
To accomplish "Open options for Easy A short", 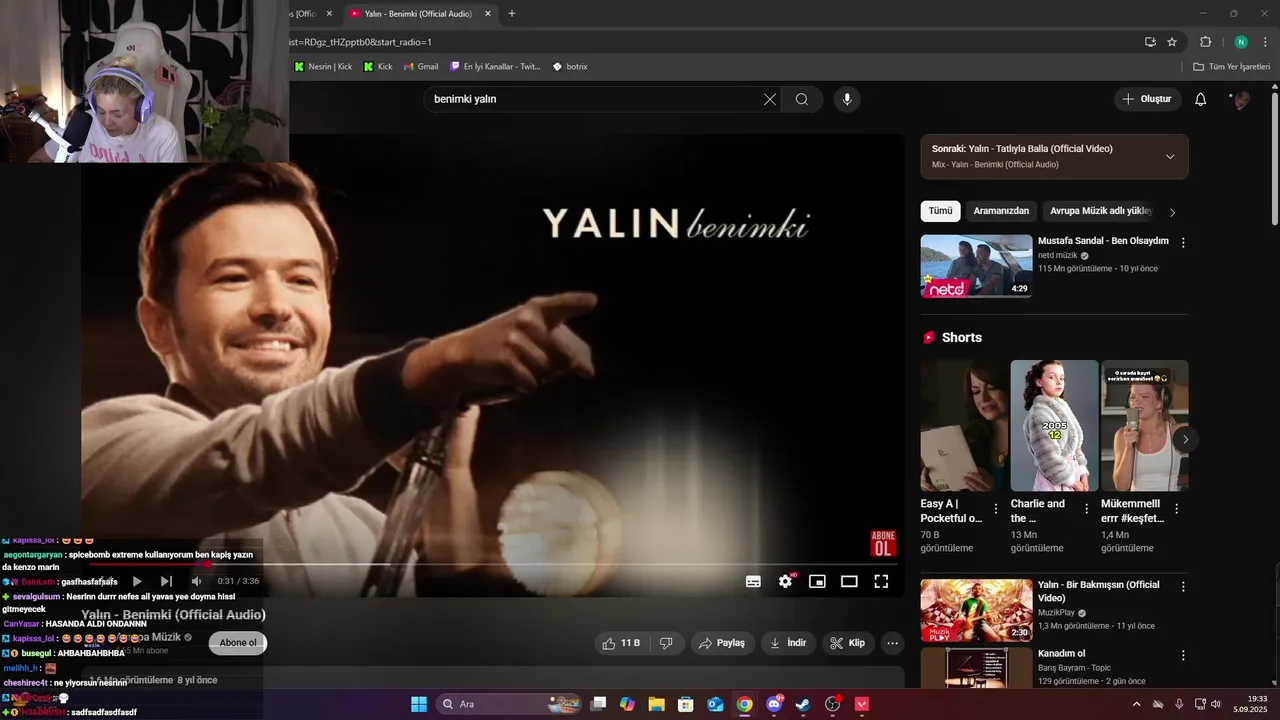I will point(996,509).
